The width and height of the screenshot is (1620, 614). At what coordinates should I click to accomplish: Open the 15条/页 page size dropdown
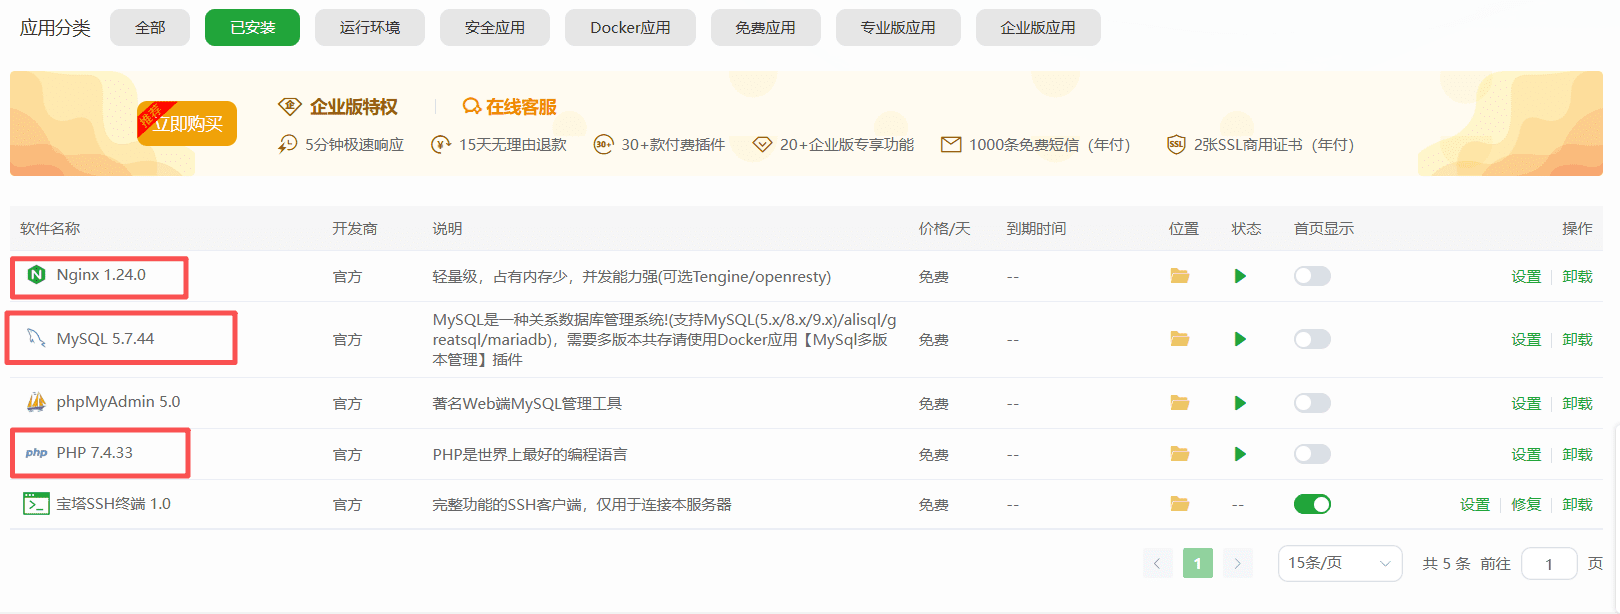click(1339, 563)
